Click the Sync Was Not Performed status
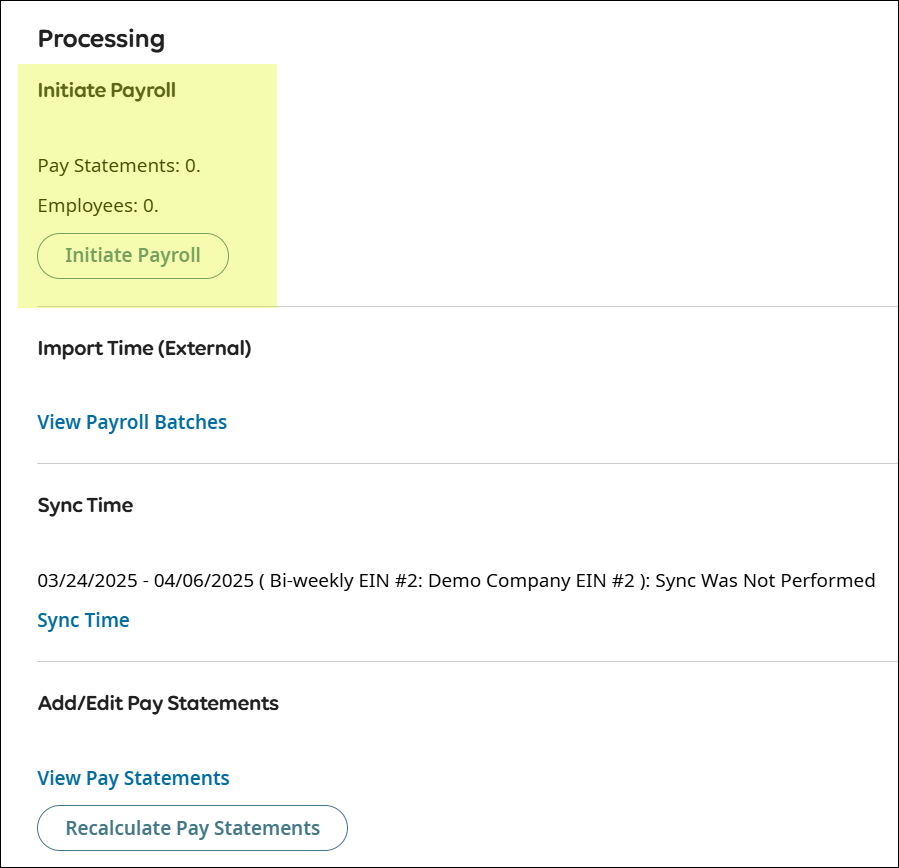 pos(765,580)
